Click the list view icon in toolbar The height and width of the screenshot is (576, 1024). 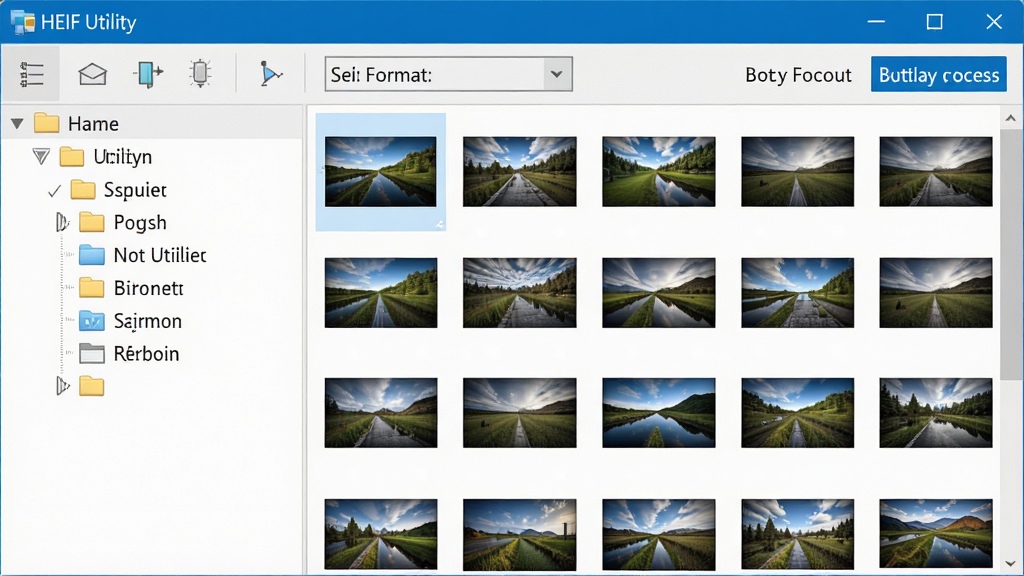click(31, 74)
